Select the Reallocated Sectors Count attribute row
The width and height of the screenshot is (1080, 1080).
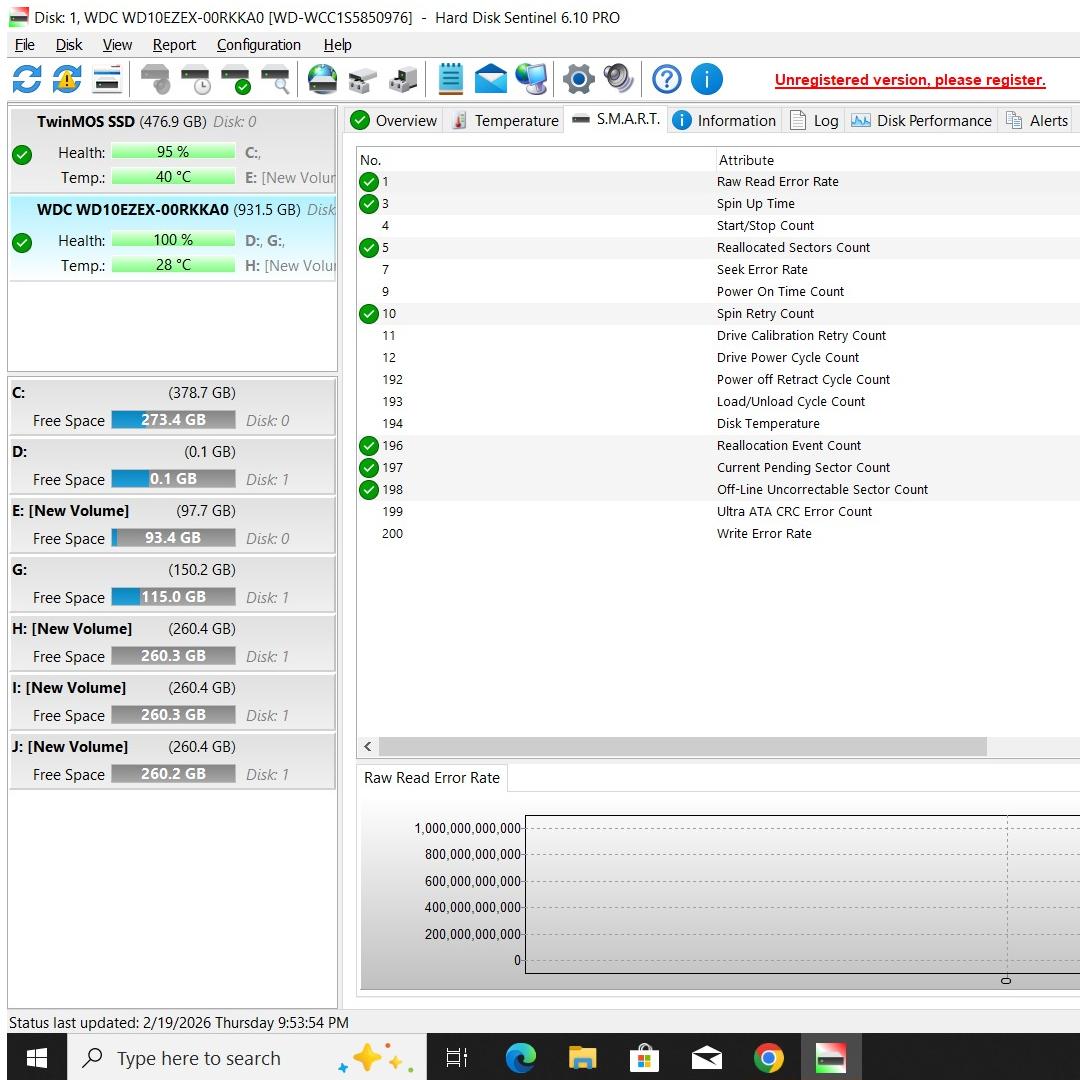point(793,247)
